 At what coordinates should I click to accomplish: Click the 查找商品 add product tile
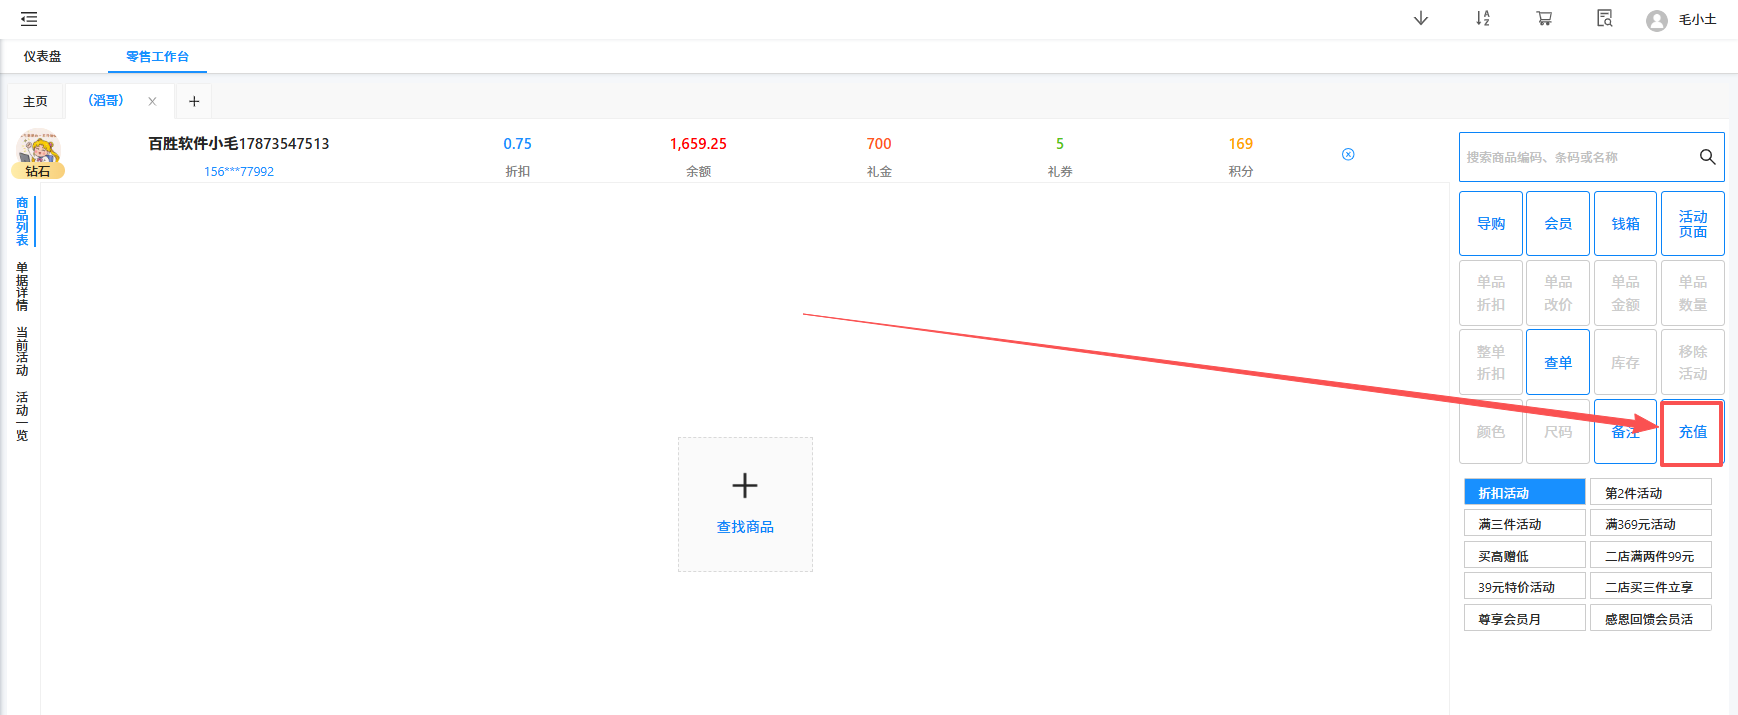745,504
